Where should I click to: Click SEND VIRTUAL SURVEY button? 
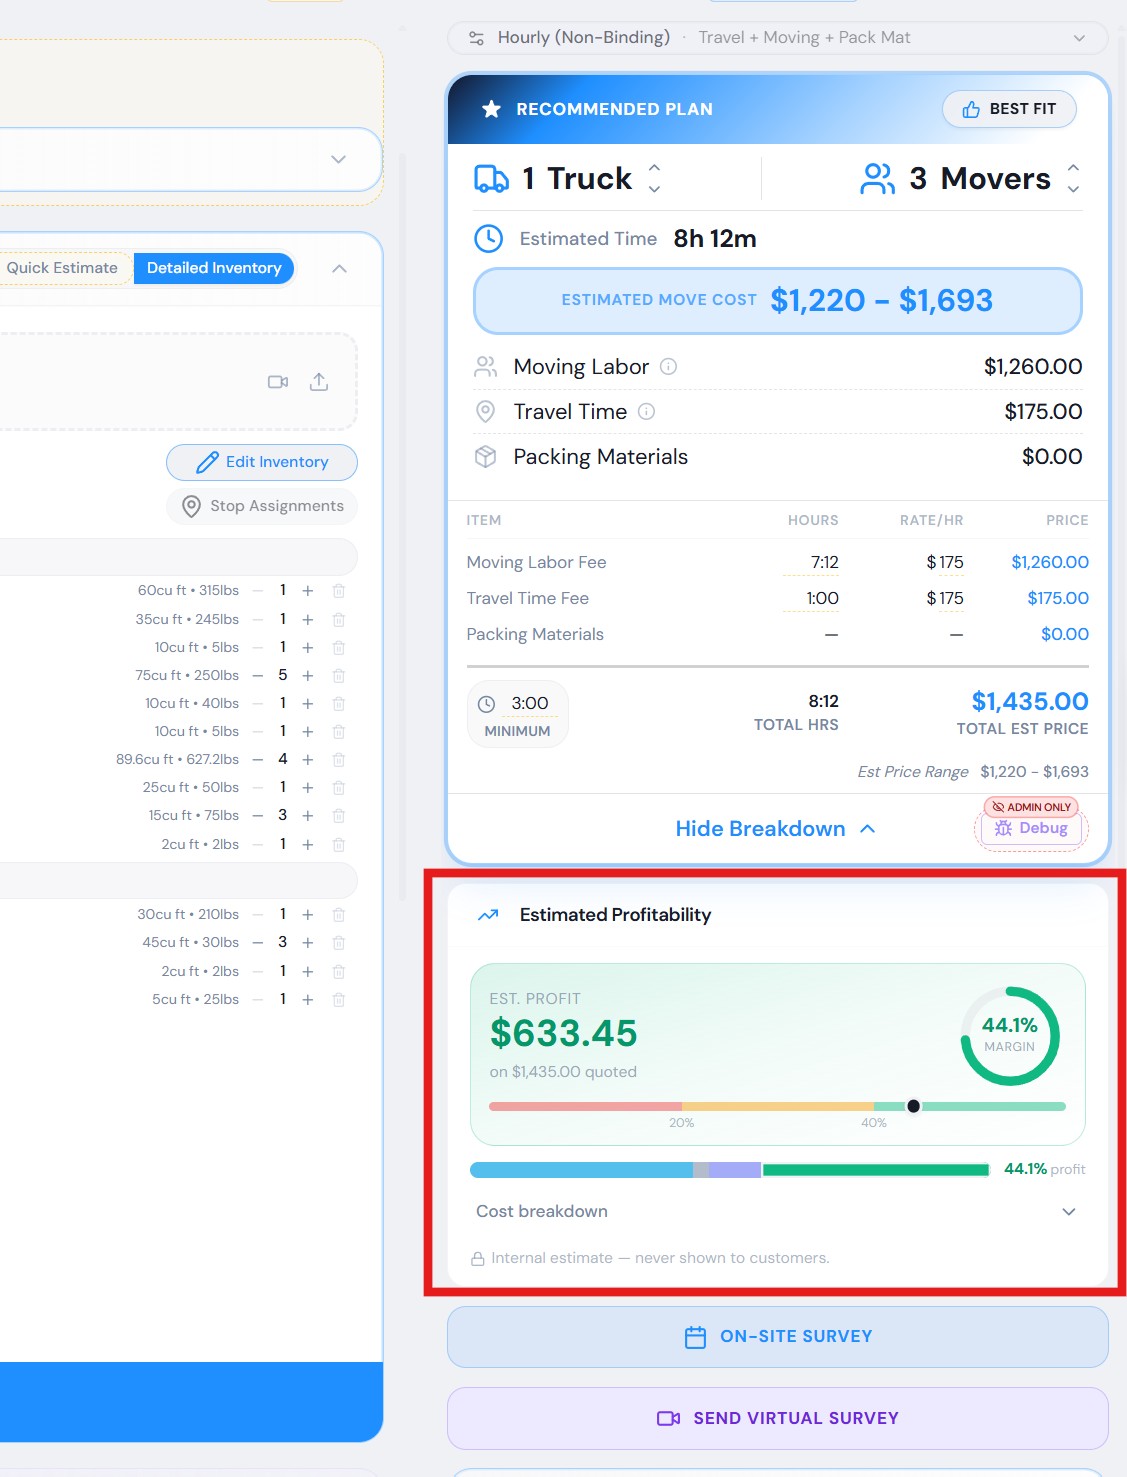(778, 1418)
